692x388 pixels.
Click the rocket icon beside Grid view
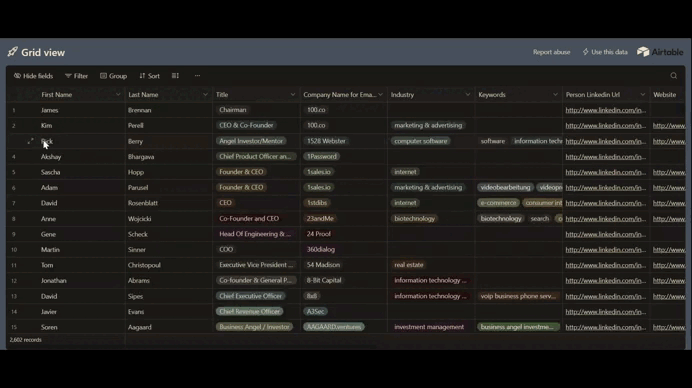point(12,52)
